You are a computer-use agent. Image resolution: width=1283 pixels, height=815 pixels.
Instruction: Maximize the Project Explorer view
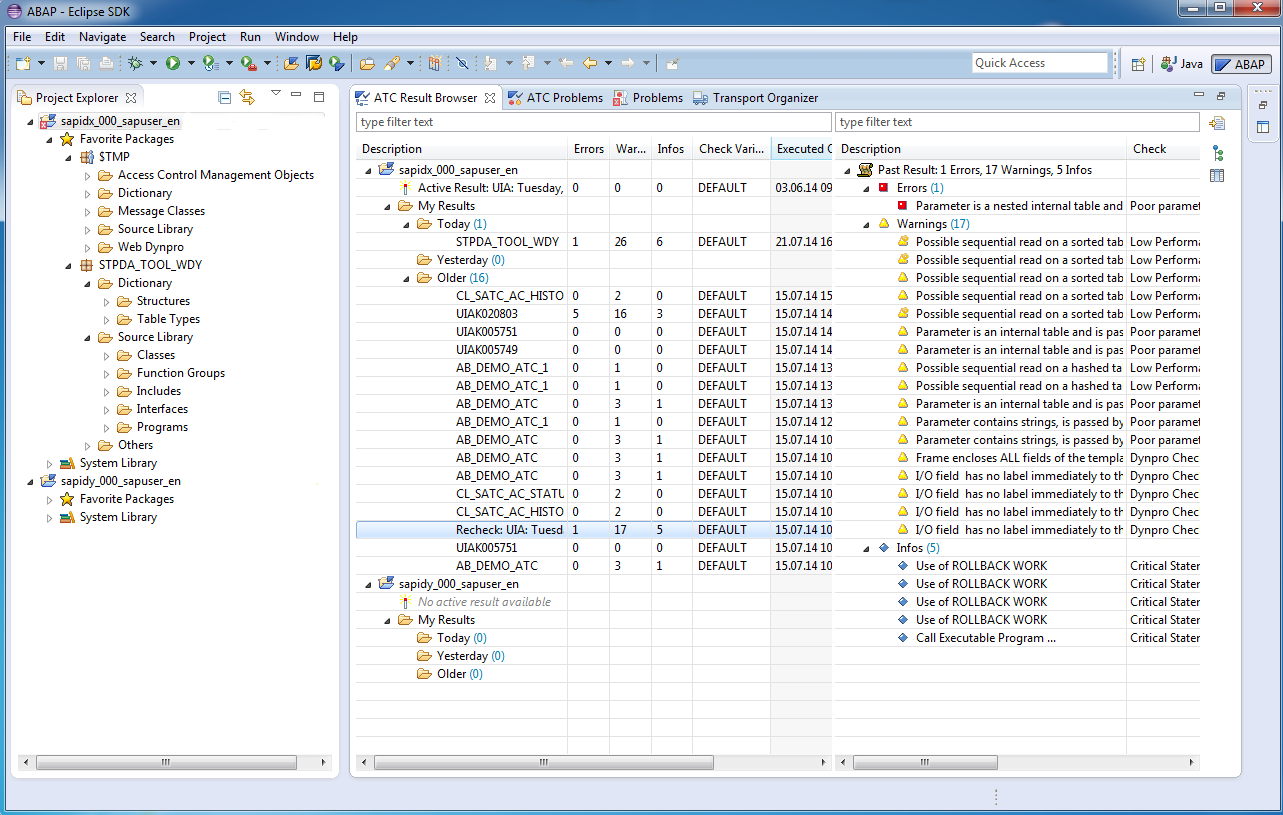(x=319, y=97)
